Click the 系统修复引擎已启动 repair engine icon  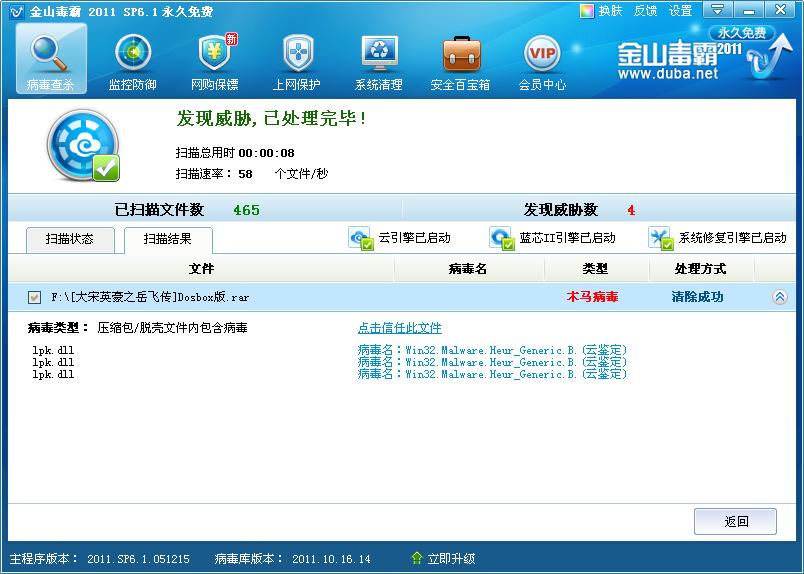(x=660, y=238)
